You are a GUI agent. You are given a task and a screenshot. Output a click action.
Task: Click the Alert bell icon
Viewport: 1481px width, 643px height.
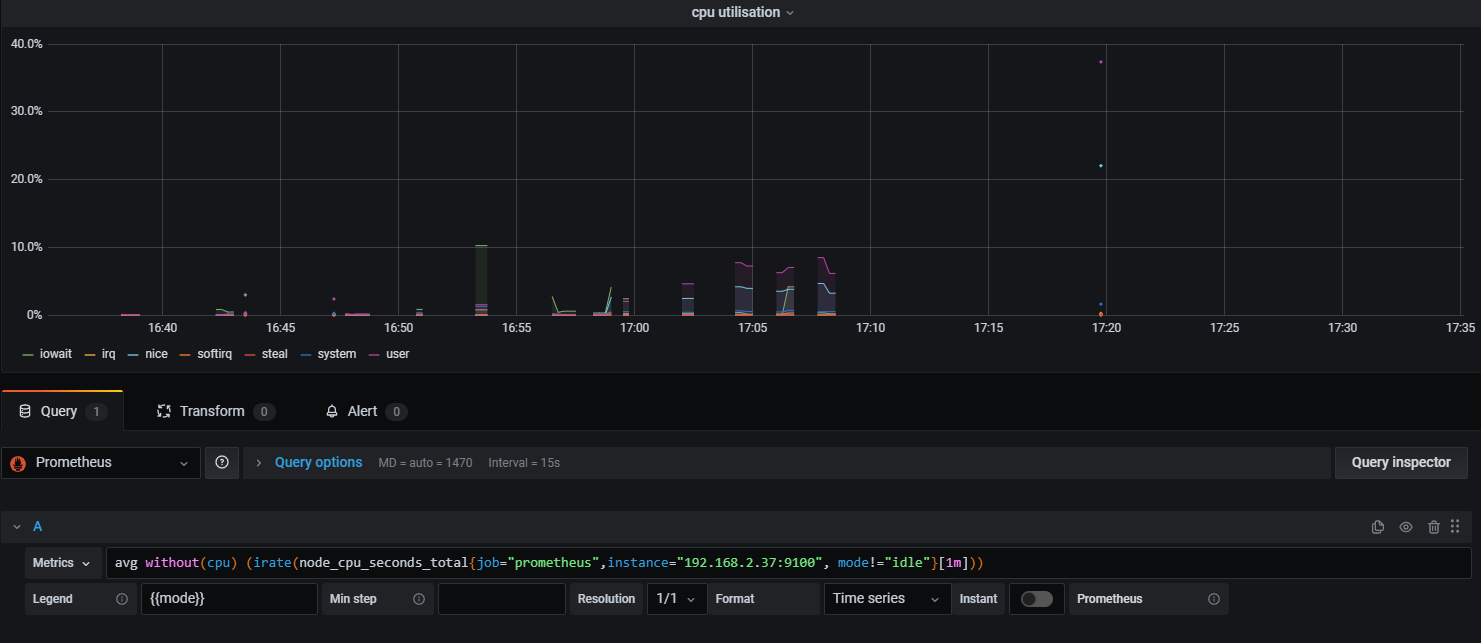coord(333,411)
